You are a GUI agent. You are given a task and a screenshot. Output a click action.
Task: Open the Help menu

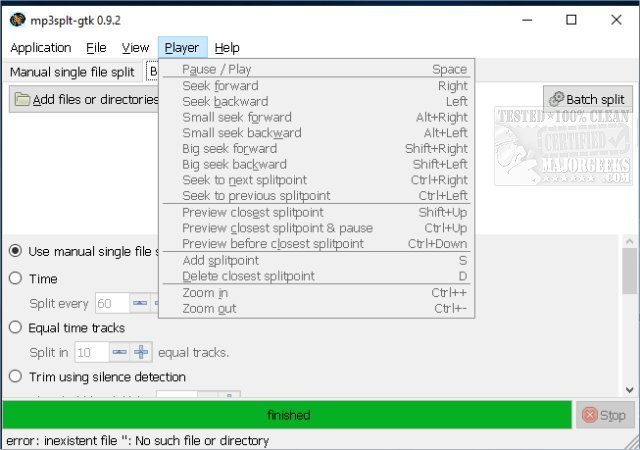click(x=227, y=48)
